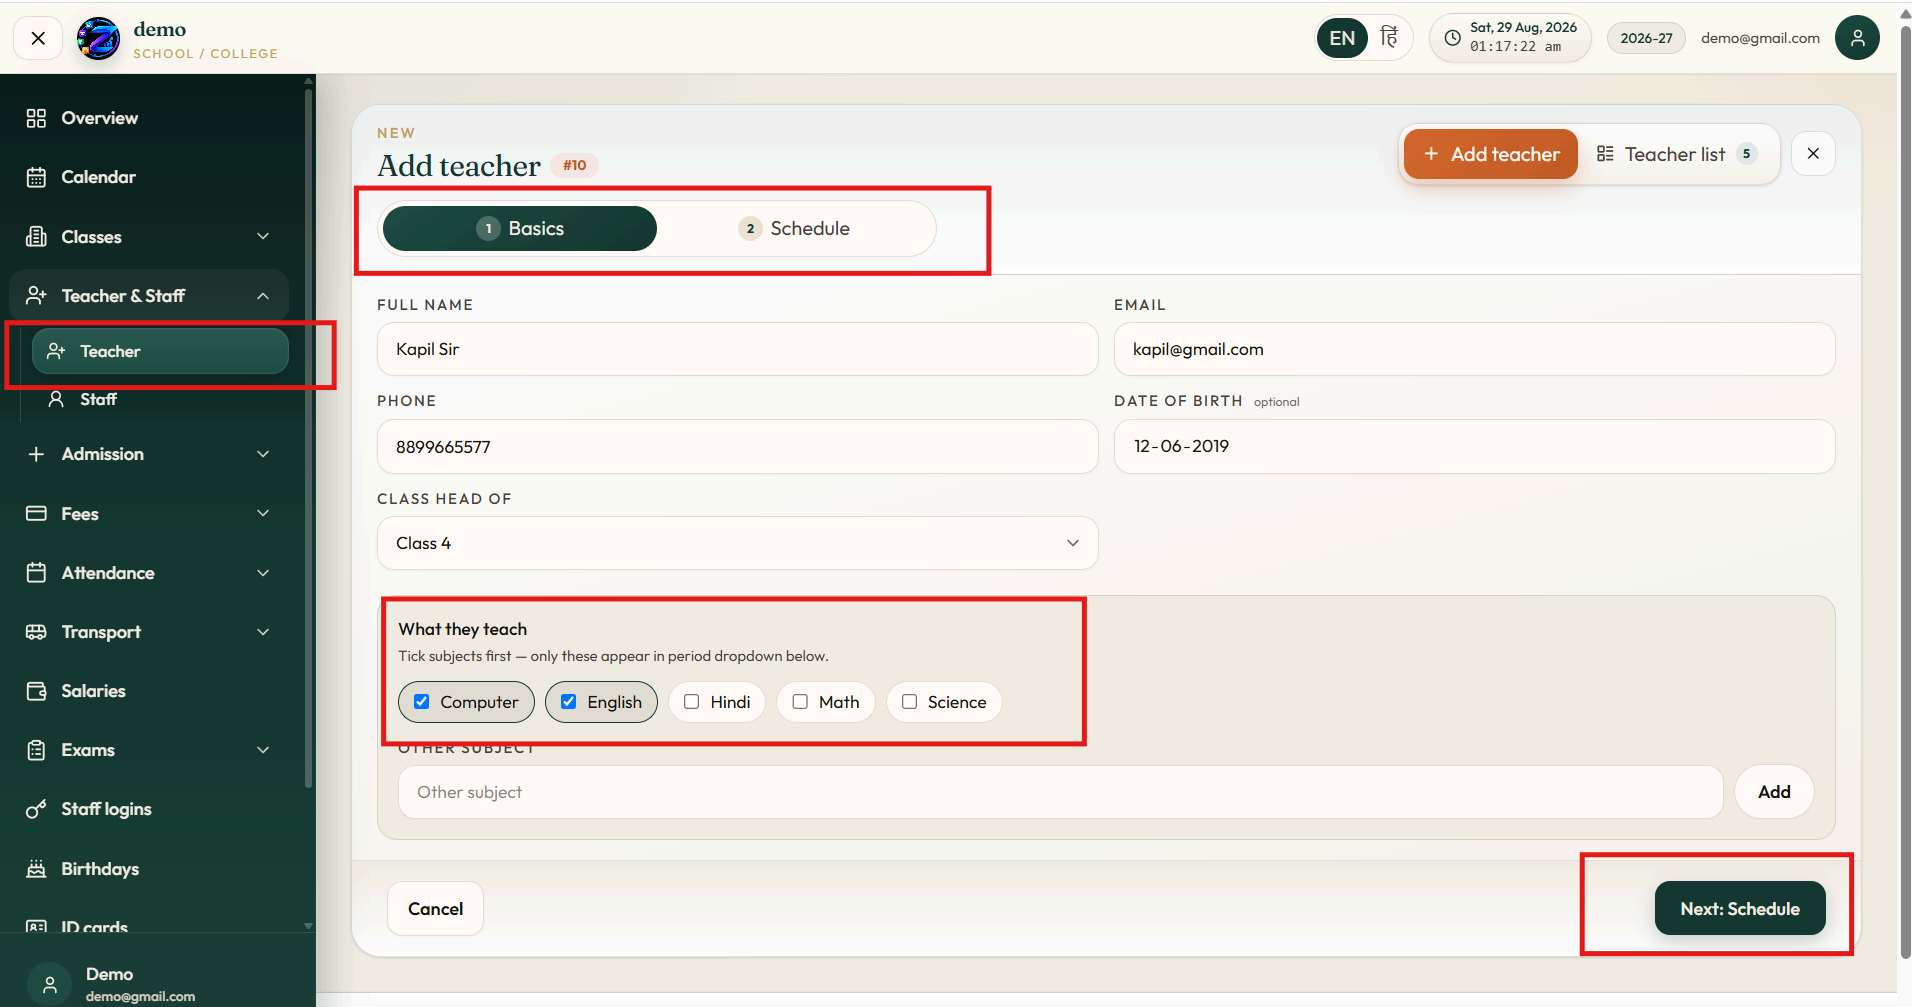The image size is (1912, 1007).
Task: Tick the Science subject checkbox
Action: pyautogui.click(x=909, y=702)
